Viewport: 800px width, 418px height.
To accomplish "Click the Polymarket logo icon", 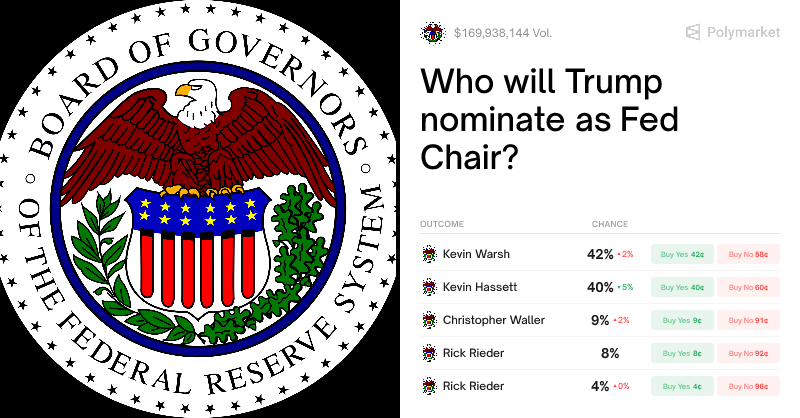I will [x=693, y=32].
